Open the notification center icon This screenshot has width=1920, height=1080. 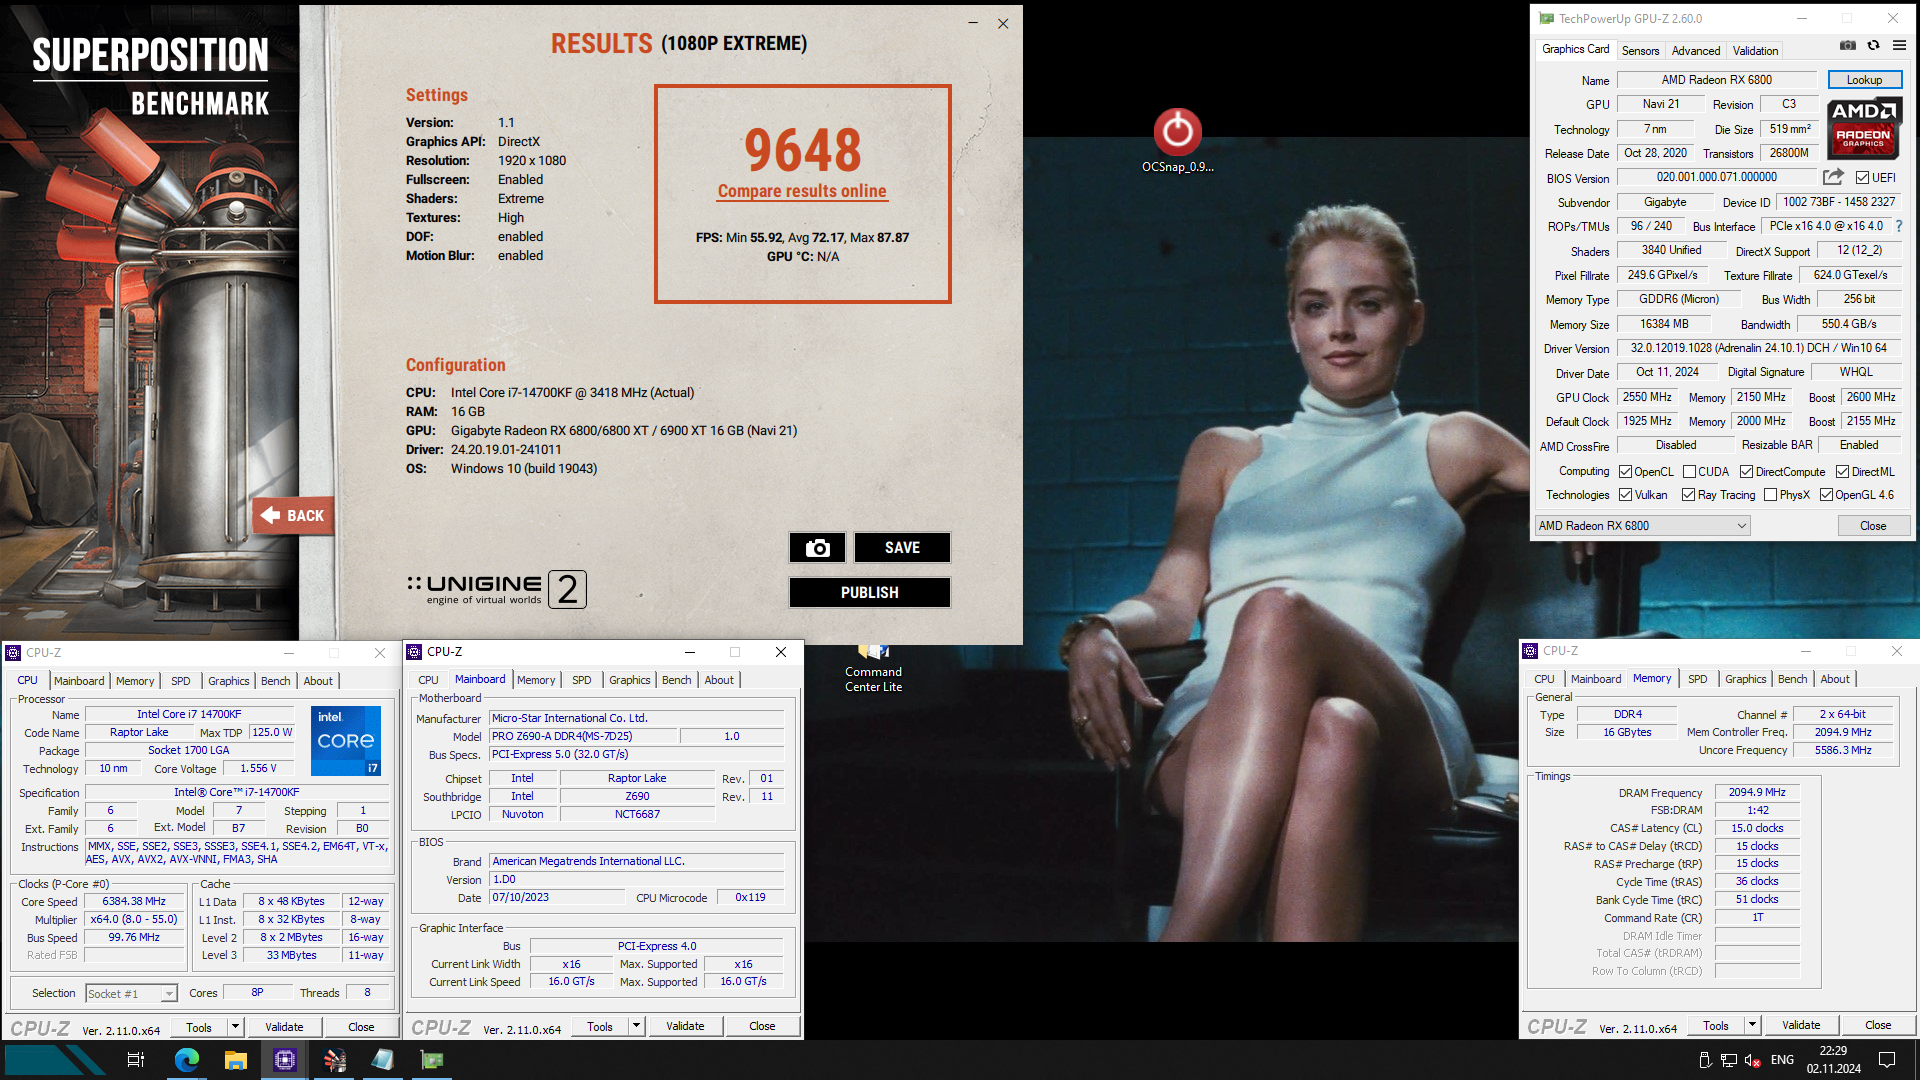[x=1887, y=1060]
